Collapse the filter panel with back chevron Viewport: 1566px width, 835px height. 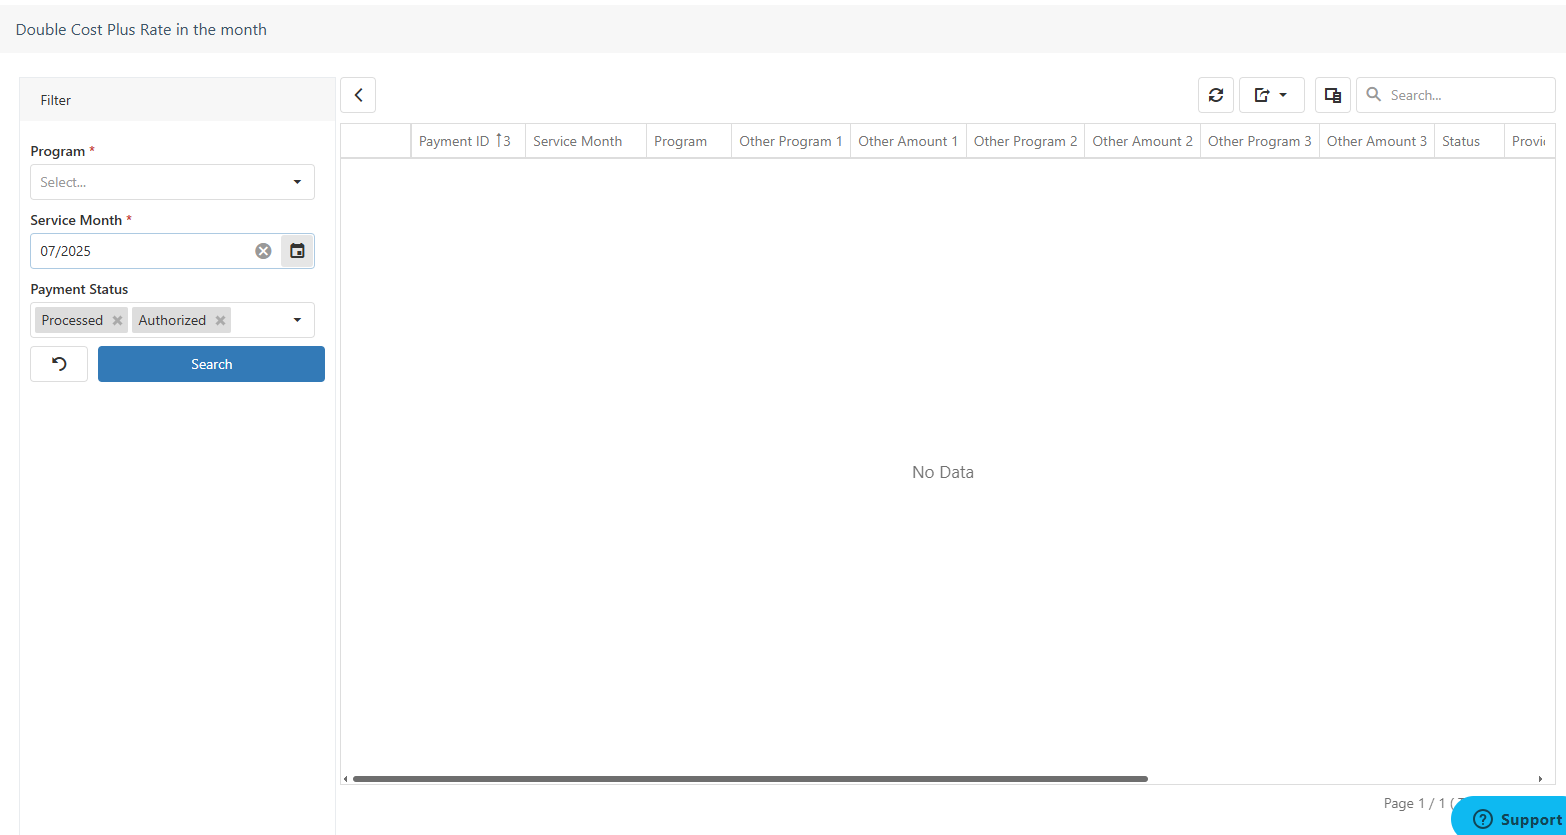point(358,95)
